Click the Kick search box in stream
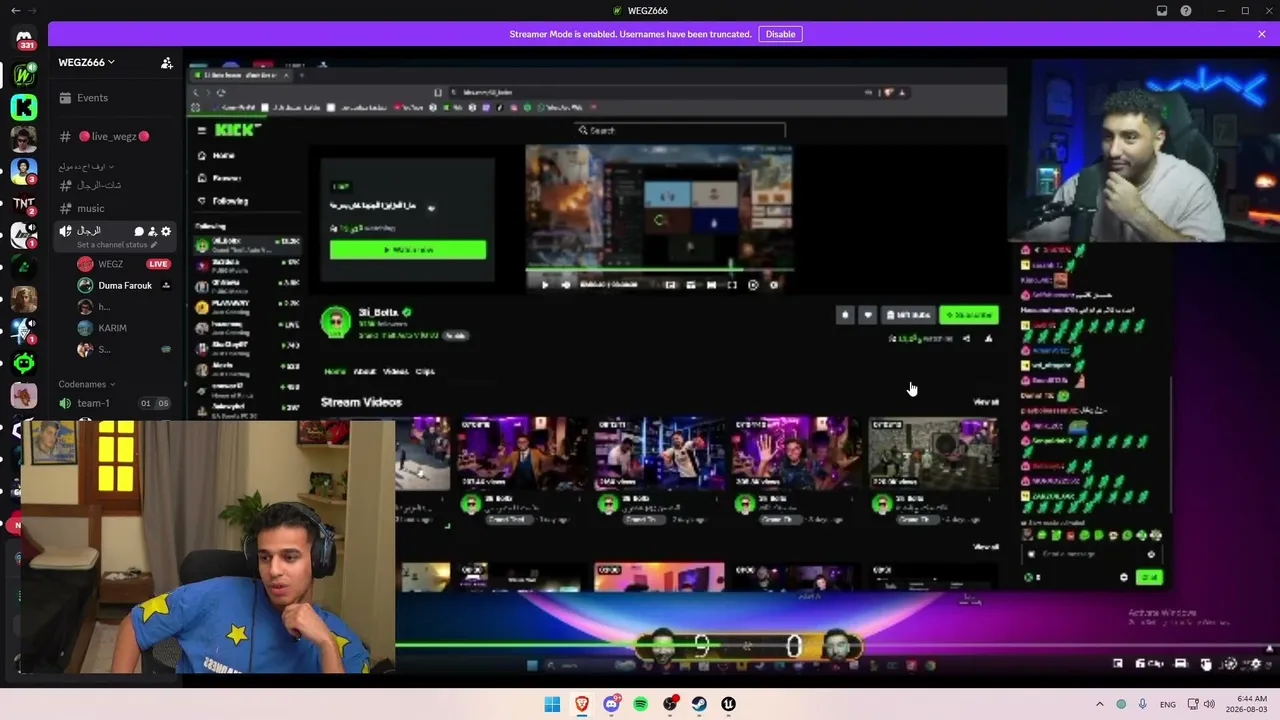Screen dimensions: 1280x720 (680, 130)
